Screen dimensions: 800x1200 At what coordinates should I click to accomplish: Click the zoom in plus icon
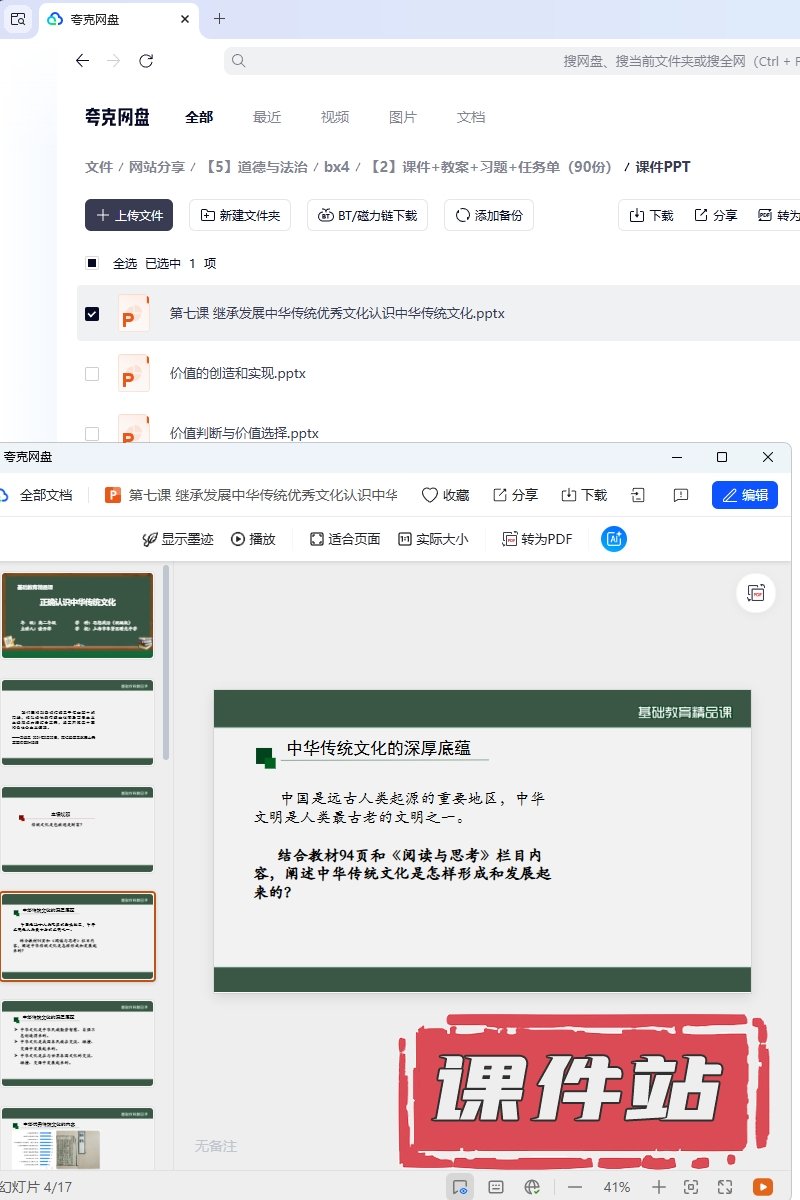point(659,1187)
